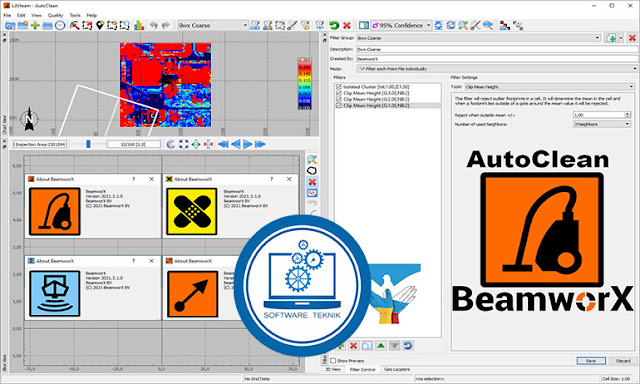
Task: Delete filter group with red X icon
Action: tap(632, 38)
